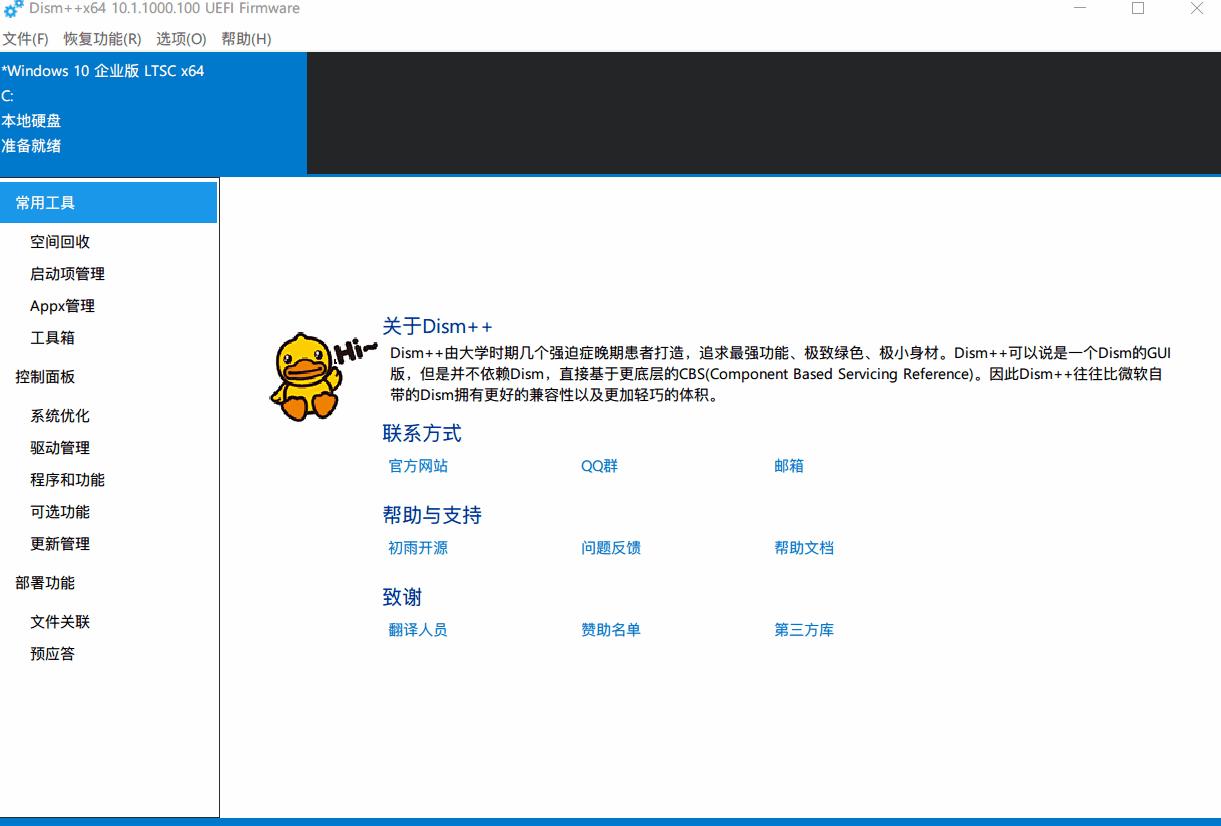The height and width of the screenshot is (826, 1221).
Task: Select 系统优化 under 控制面板
Action: click(60, 415)
